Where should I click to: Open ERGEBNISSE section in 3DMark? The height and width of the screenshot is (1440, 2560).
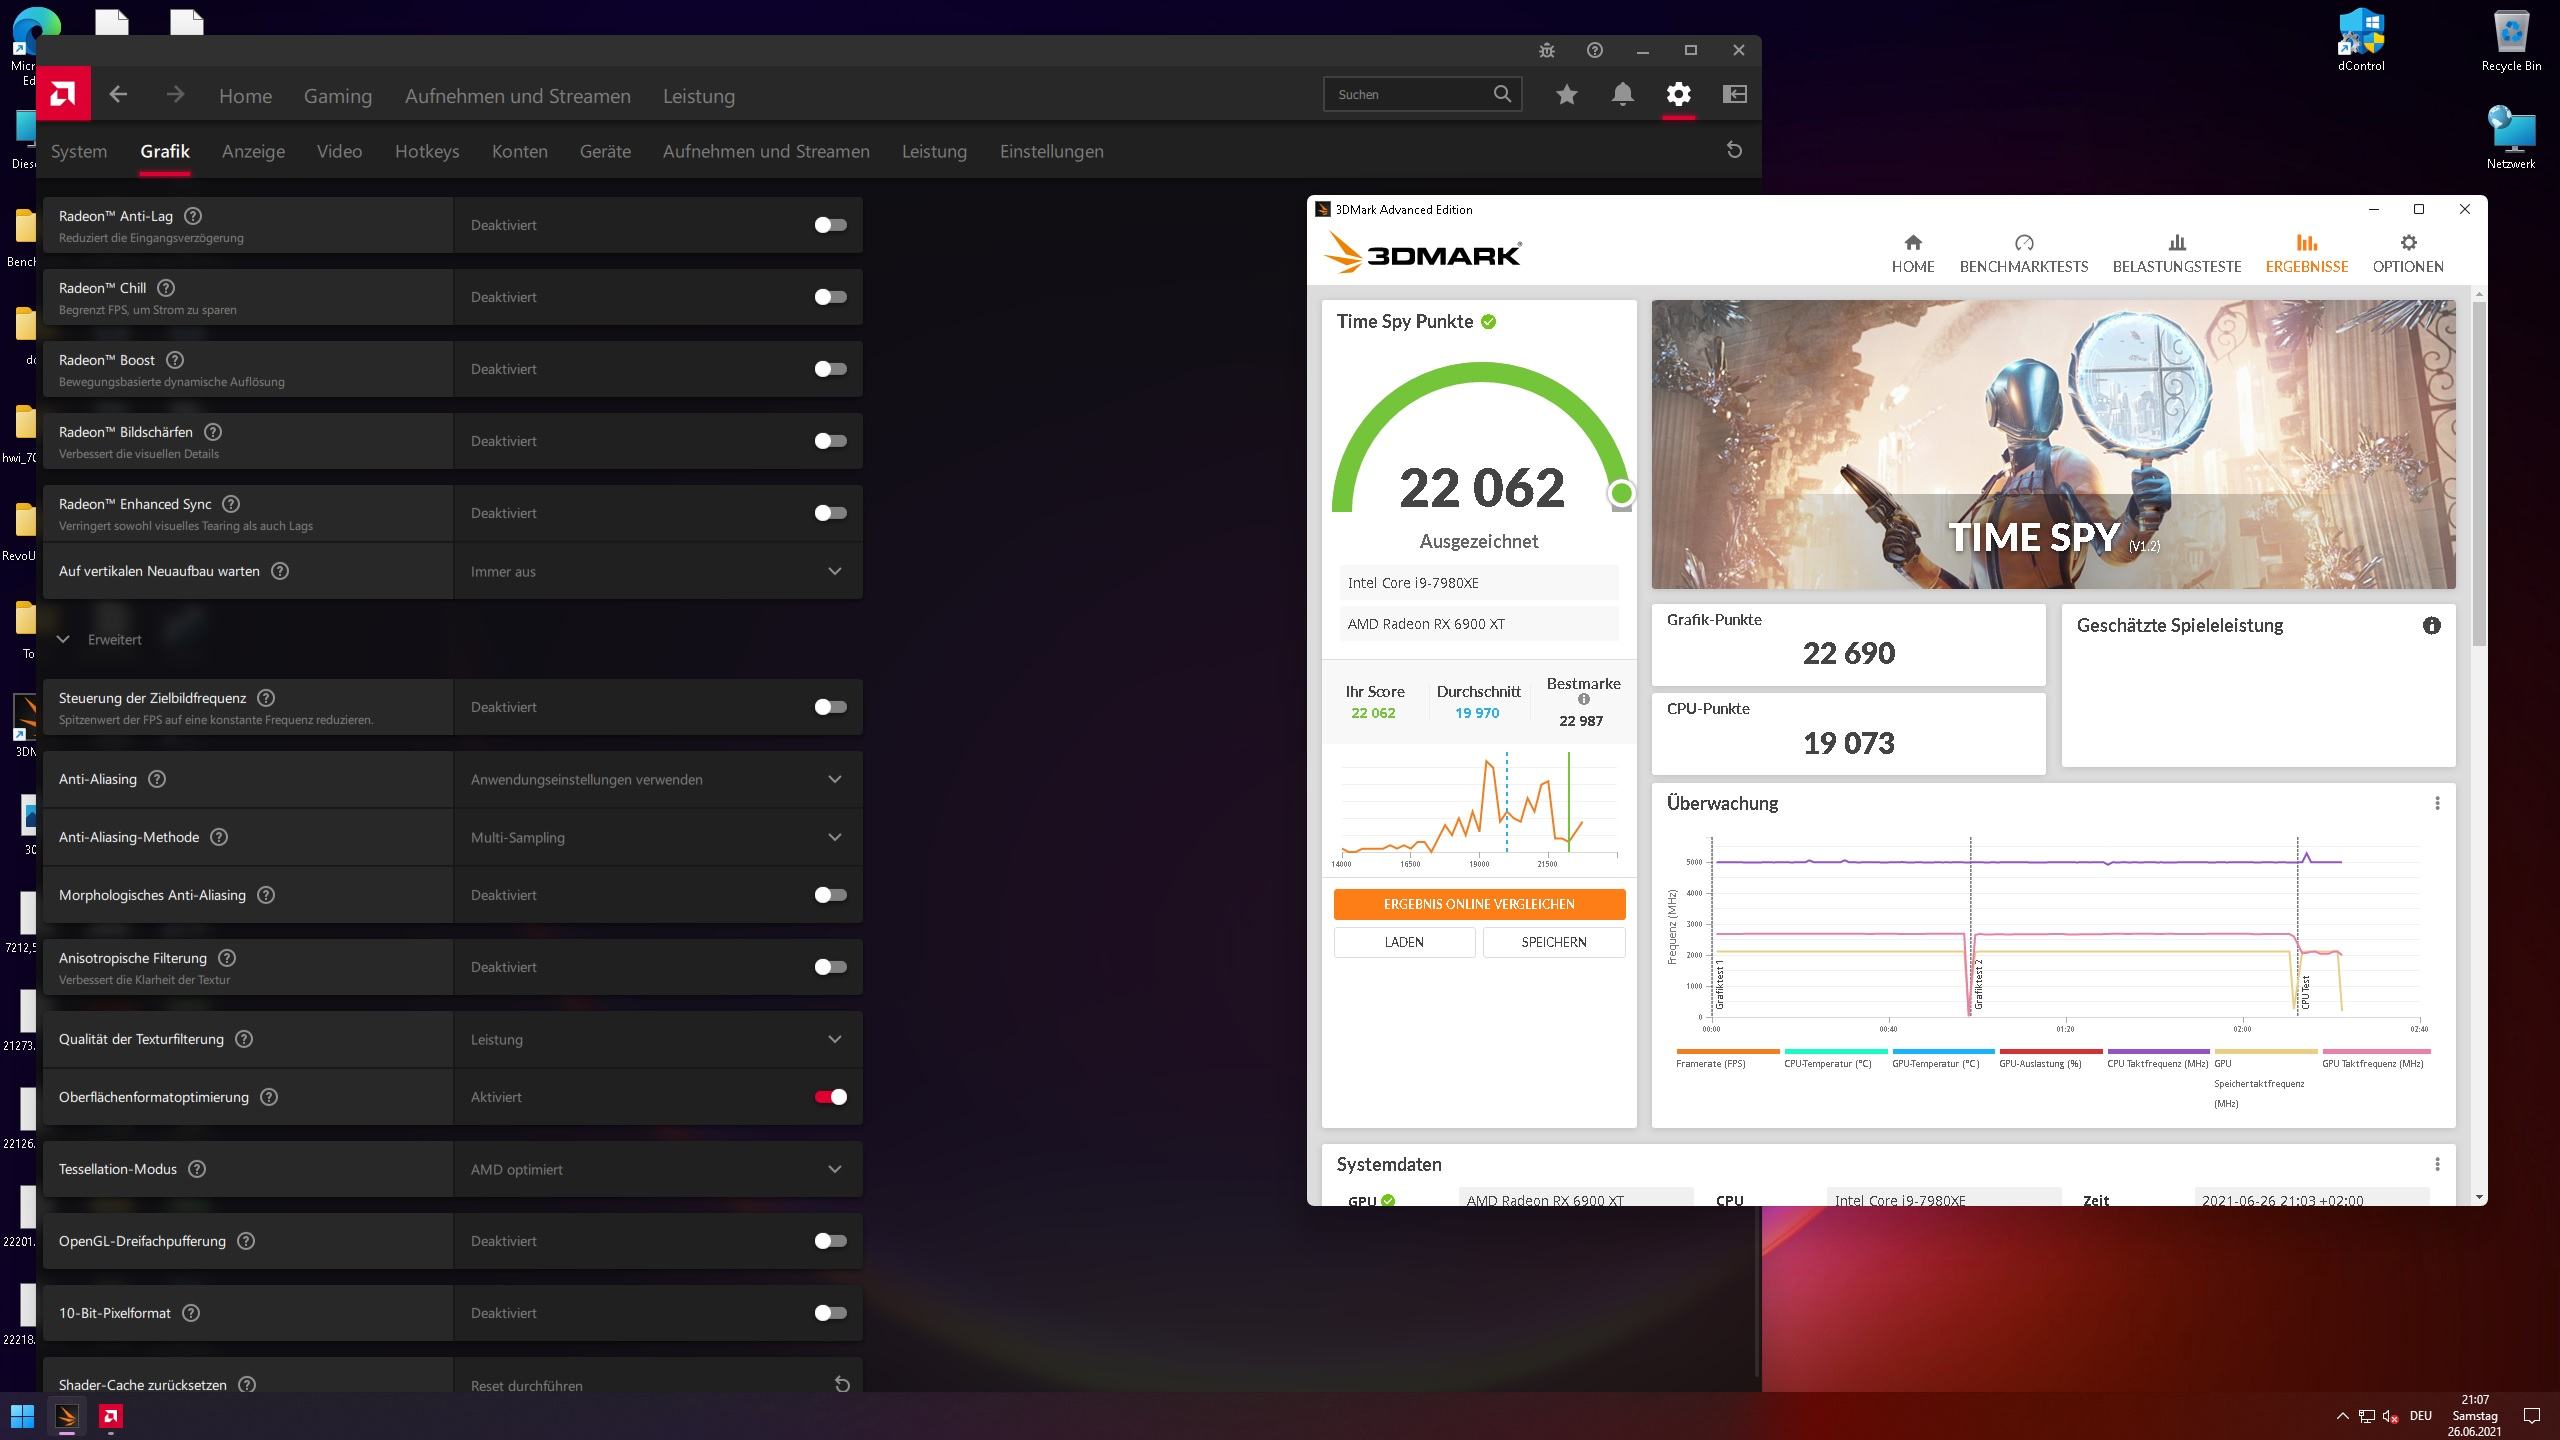[x=2307, y=253]
